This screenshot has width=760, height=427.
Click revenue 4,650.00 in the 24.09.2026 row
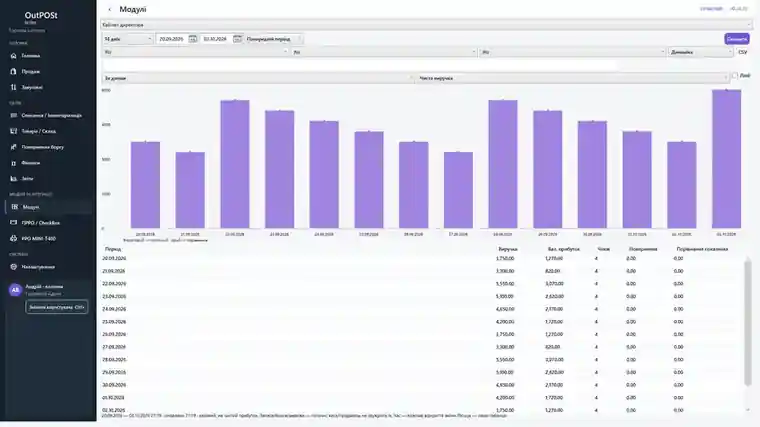505,309
